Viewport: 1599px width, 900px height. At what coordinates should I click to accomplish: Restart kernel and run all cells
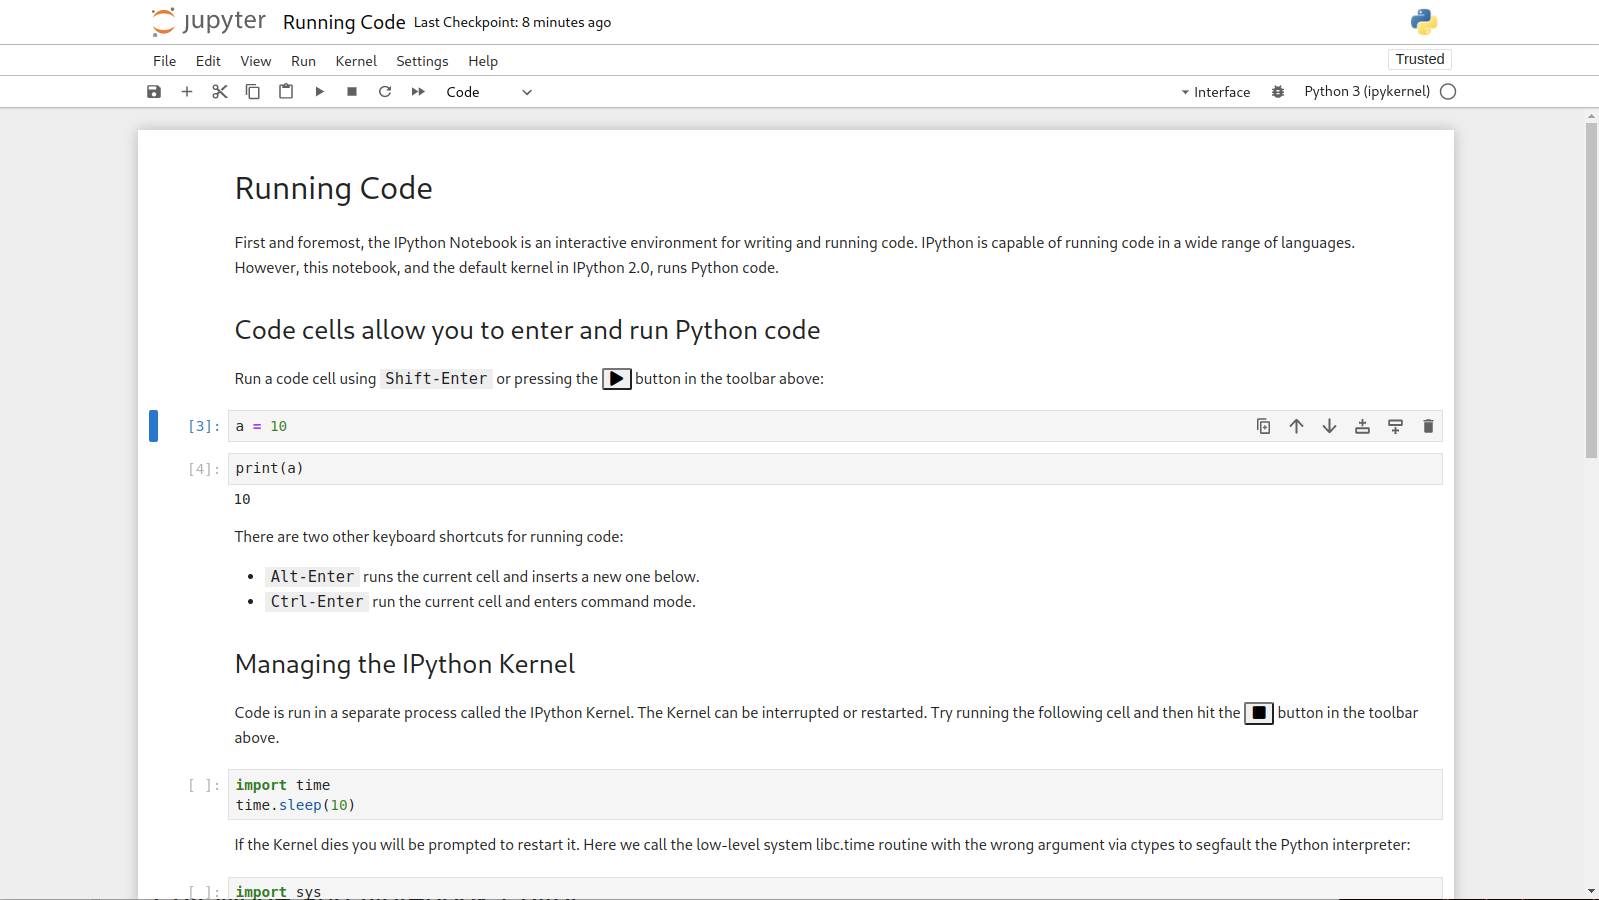coord(418,92)
